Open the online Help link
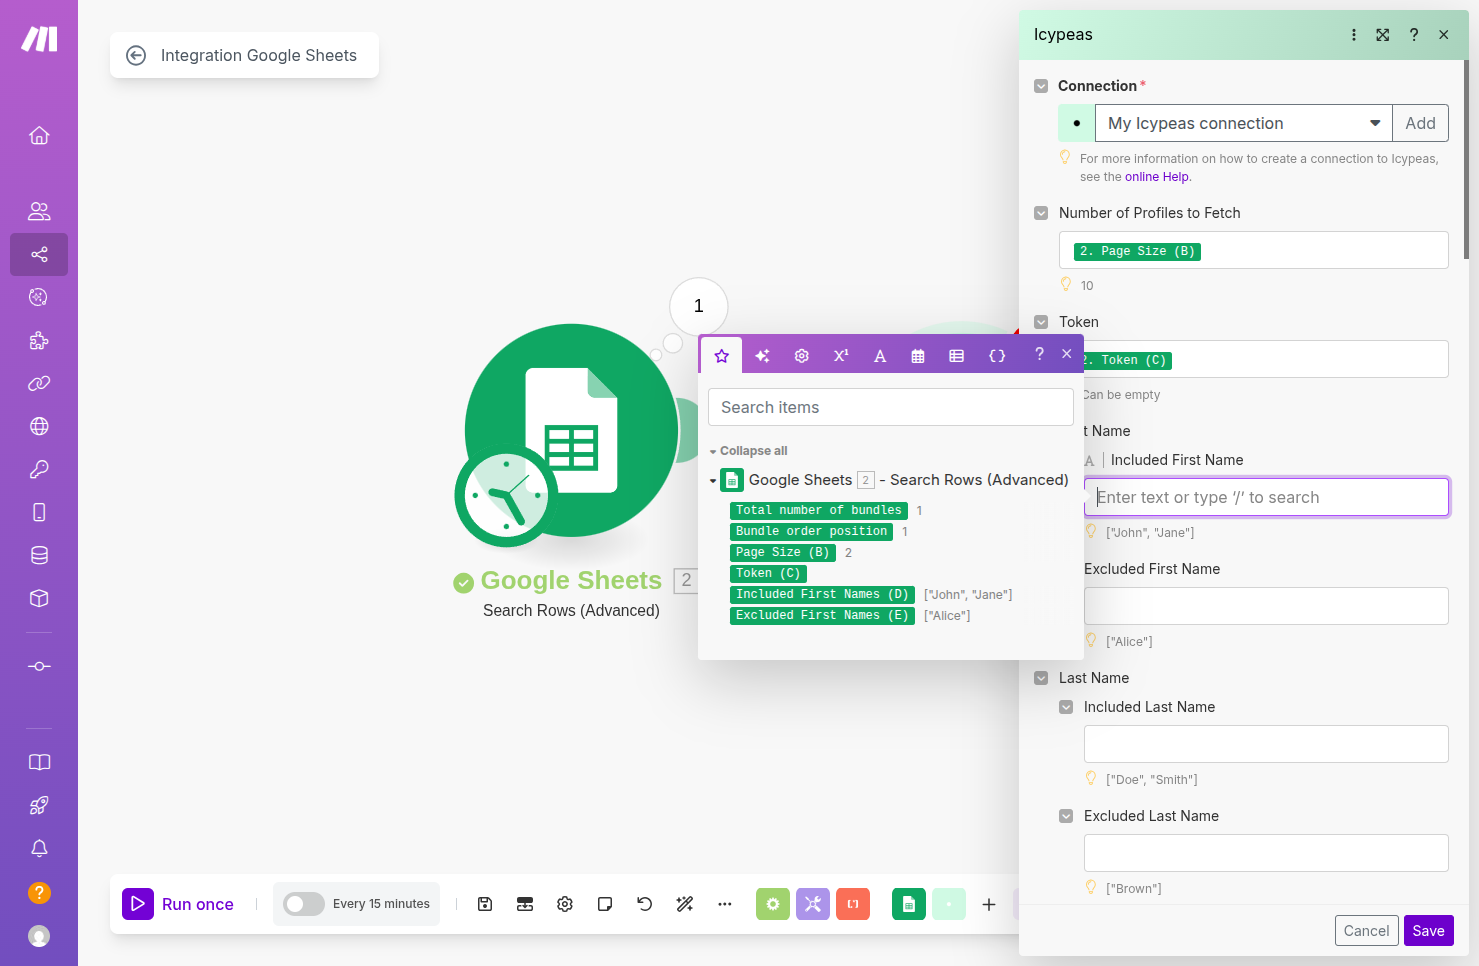The height and width of the screenshot is (966, 1479). click(1157, 177)
